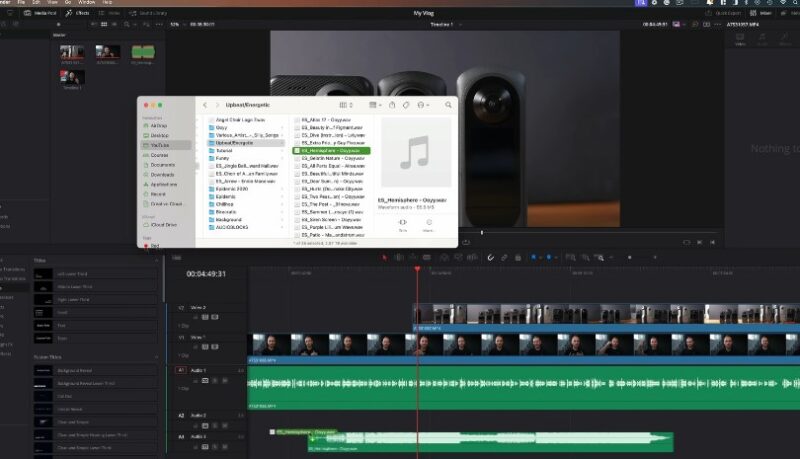Select the green audio clip in media pool
Viewport: 800px width, 459px height.
(143, 52)
